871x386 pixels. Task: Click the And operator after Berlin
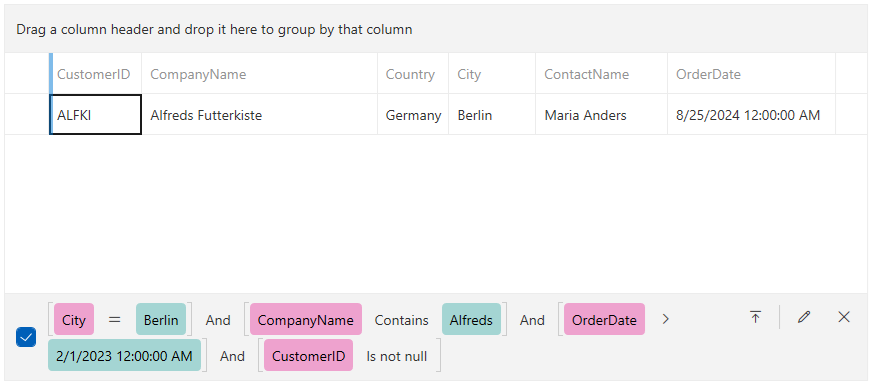tap(218, 320)
